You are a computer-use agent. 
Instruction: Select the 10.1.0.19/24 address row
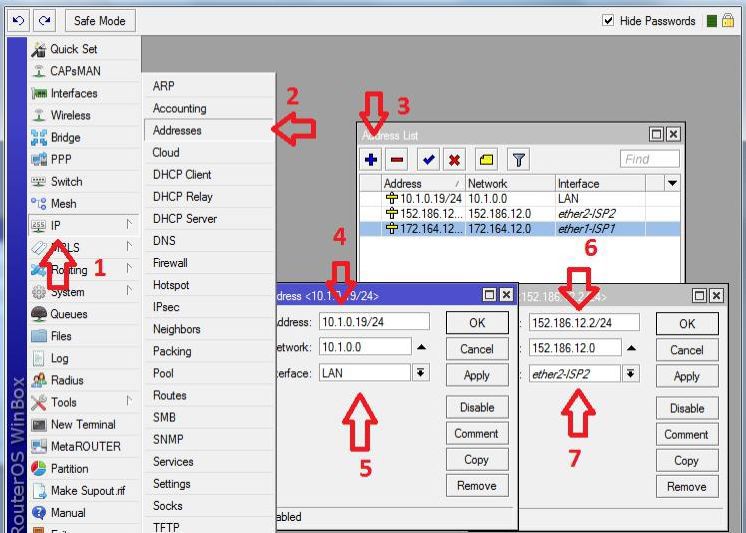tap(520, 198)
